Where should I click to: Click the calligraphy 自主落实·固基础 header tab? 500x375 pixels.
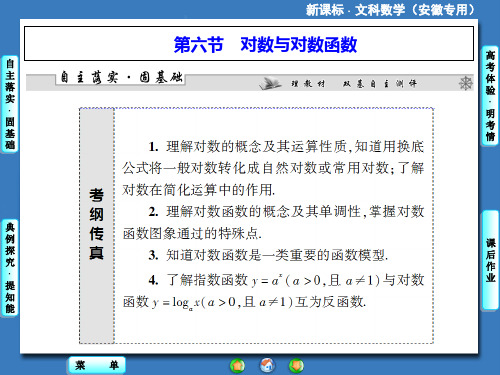pyautogui.click(x=121, y=78)
